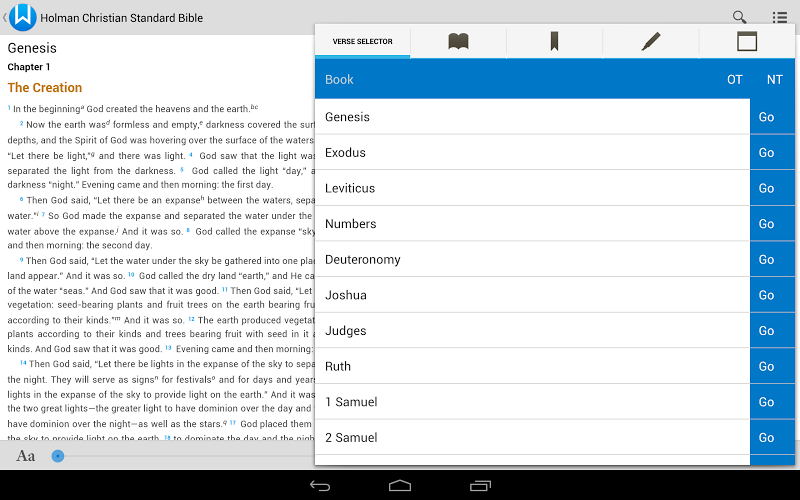Select Exodus in the book list
This screenshot has height=500, width=800.
tap(532, 153)
